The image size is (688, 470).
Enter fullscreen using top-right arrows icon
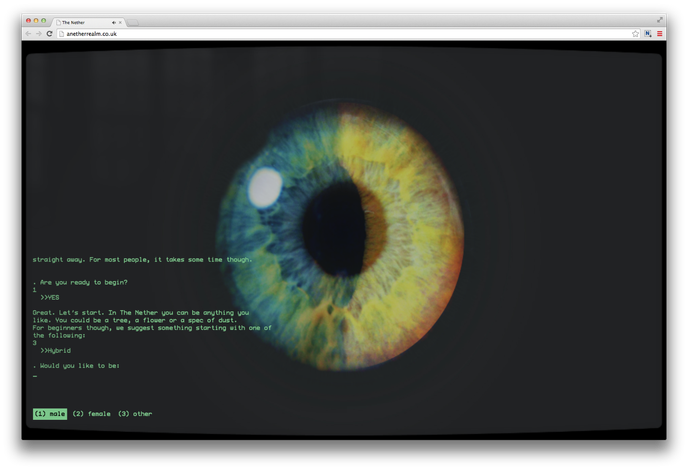(660, 20)
